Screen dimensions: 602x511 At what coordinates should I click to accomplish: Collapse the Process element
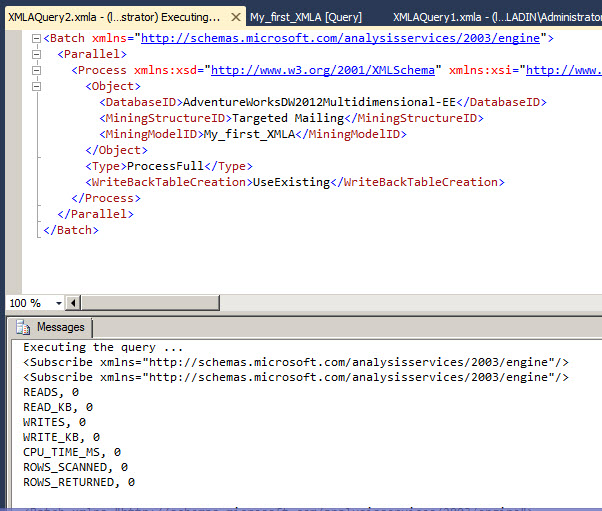click(x=36, y=70)
